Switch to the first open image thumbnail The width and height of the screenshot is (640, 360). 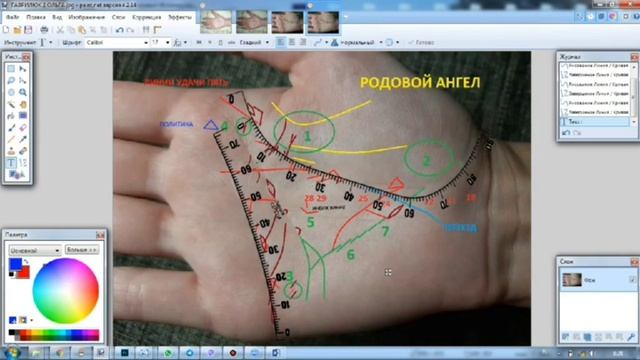pos(216,22)
